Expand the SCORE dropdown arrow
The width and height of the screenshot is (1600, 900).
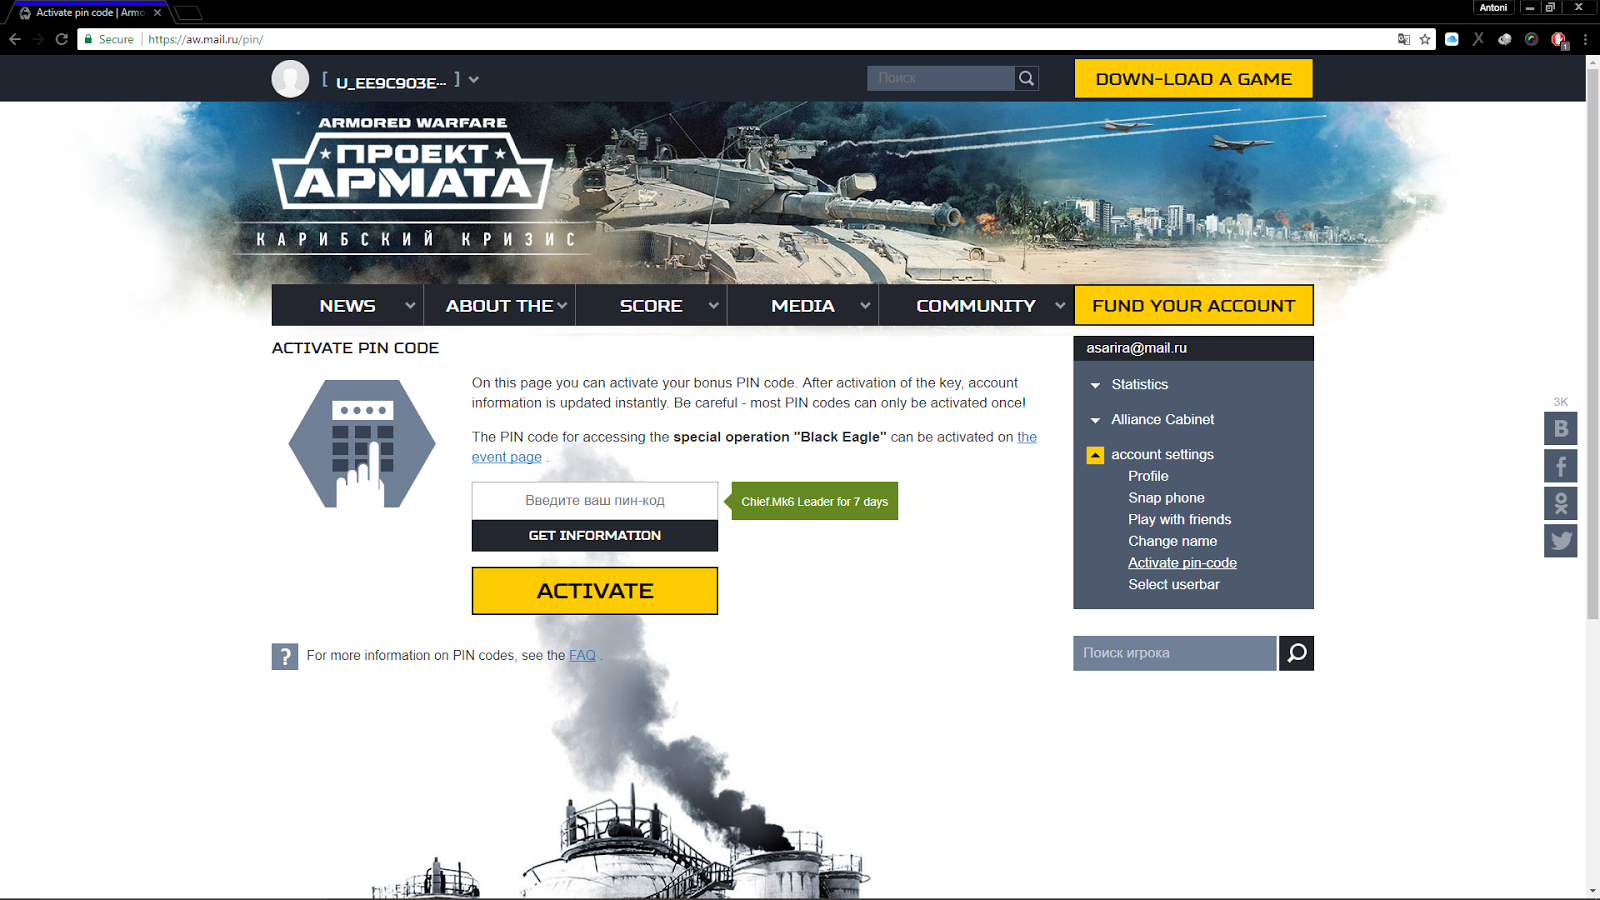(x=713, y=306)
